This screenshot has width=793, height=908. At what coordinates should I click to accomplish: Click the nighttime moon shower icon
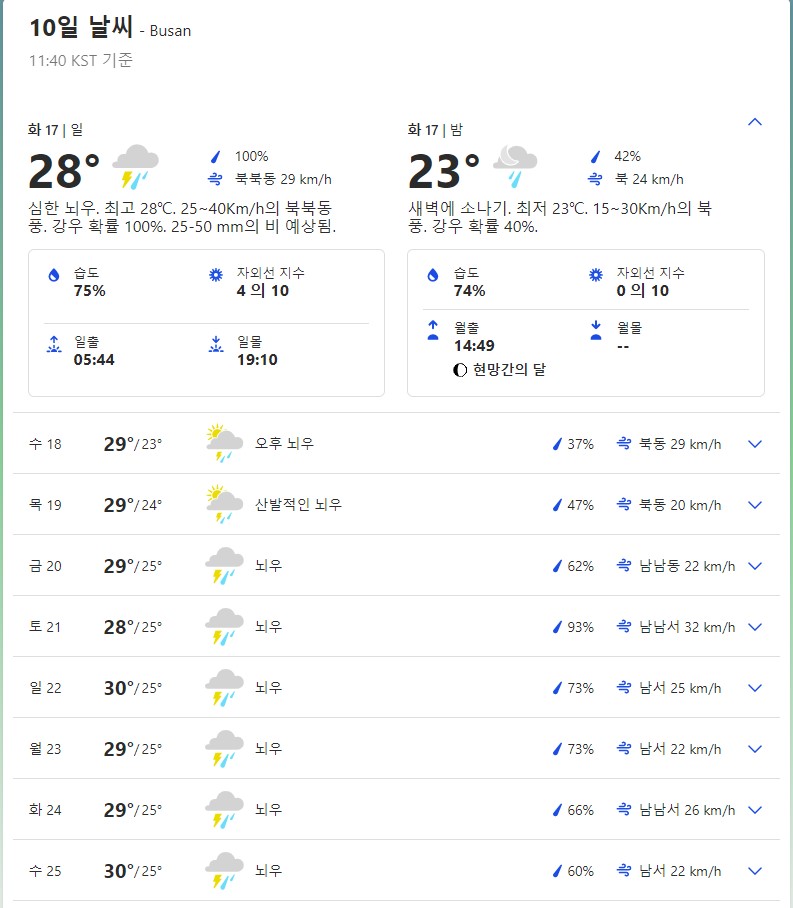click(x=515, y=167)
